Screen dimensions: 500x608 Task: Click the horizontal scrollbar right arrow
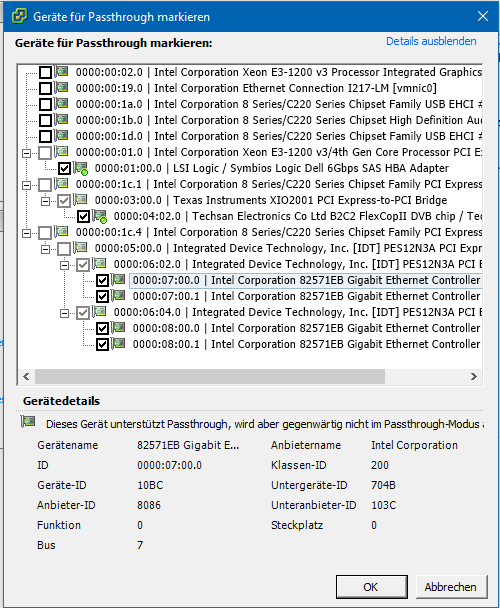[474, 376]
